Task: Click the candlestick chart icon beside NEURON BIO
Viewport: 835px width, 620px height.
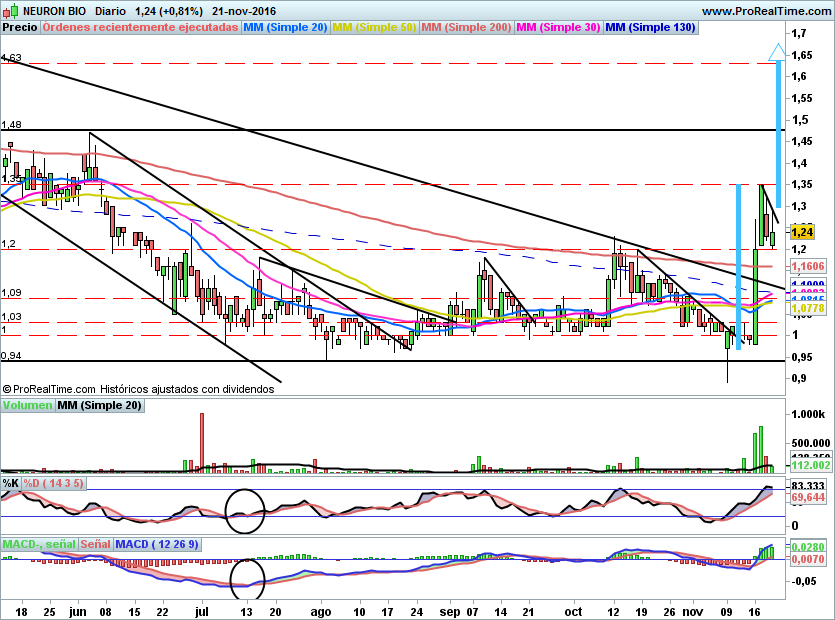Action: tap(8, 10)
